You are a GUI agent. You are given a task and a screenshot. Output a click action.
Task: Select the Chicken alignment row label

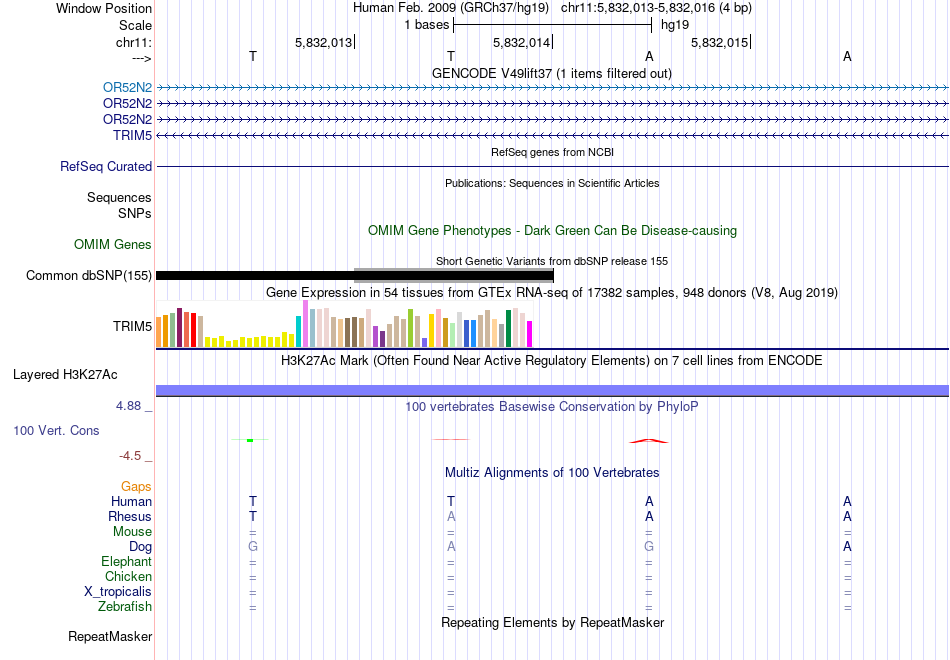pos(128,576)
